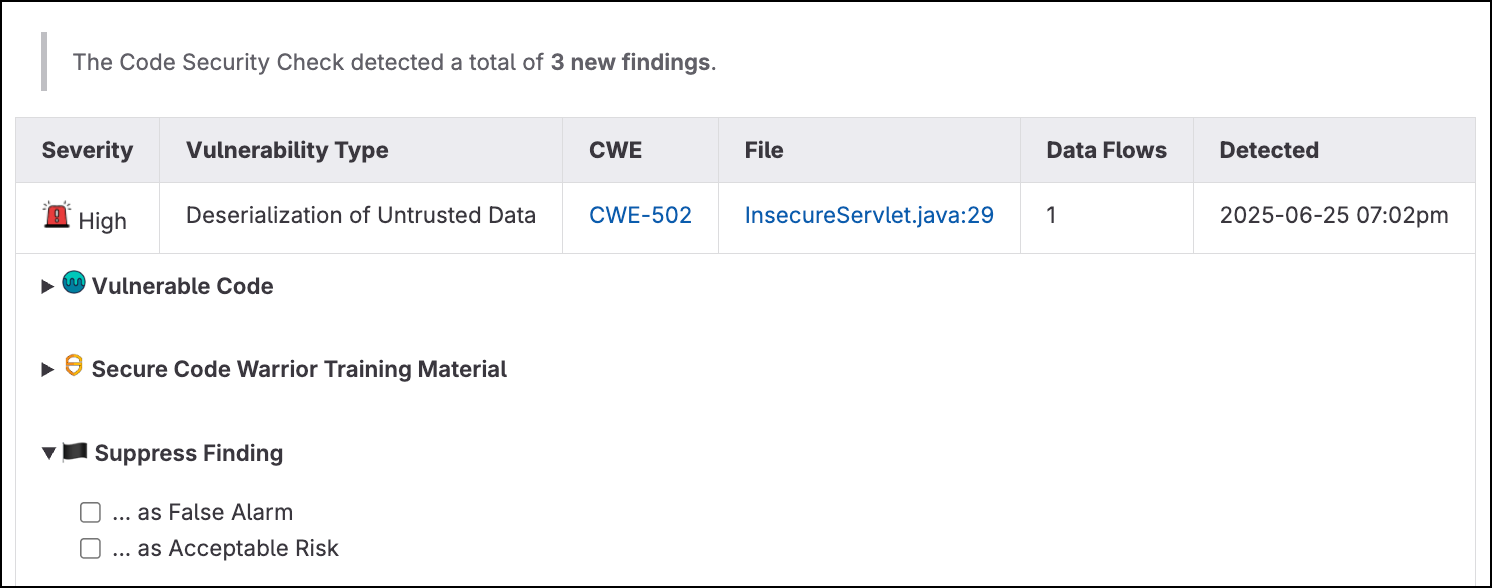
Task: Open the CWE-502 link
Action: pos(640,215)
